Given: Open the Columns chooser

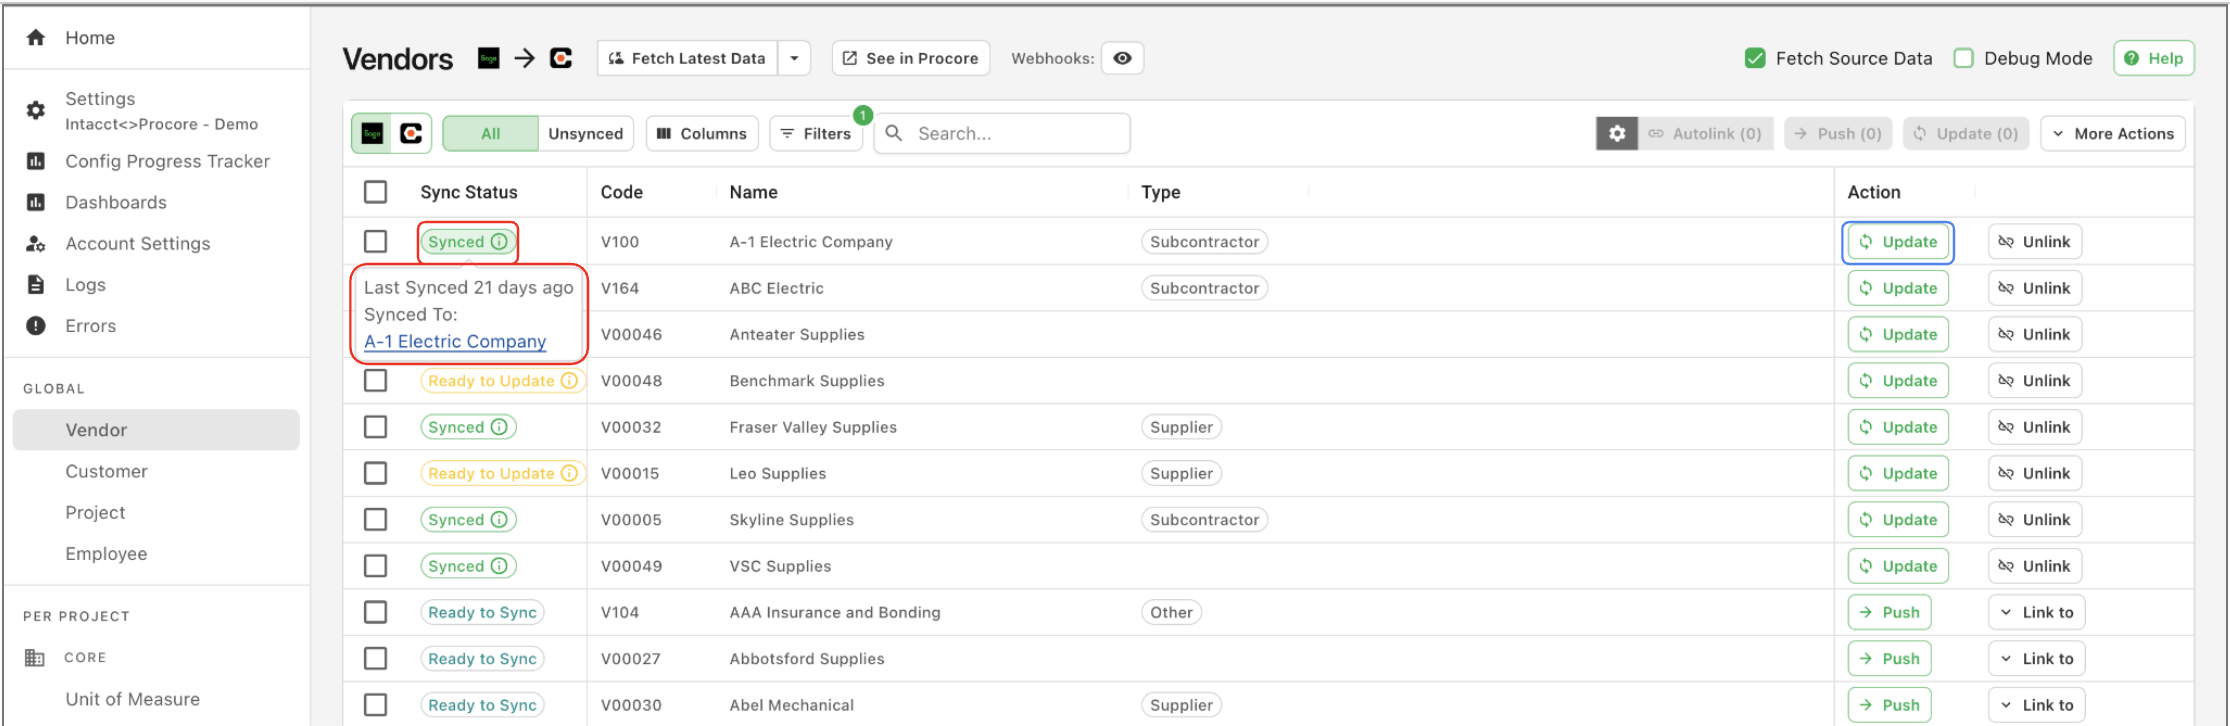Looking at the screenshot, I should (x=702, y=133).
